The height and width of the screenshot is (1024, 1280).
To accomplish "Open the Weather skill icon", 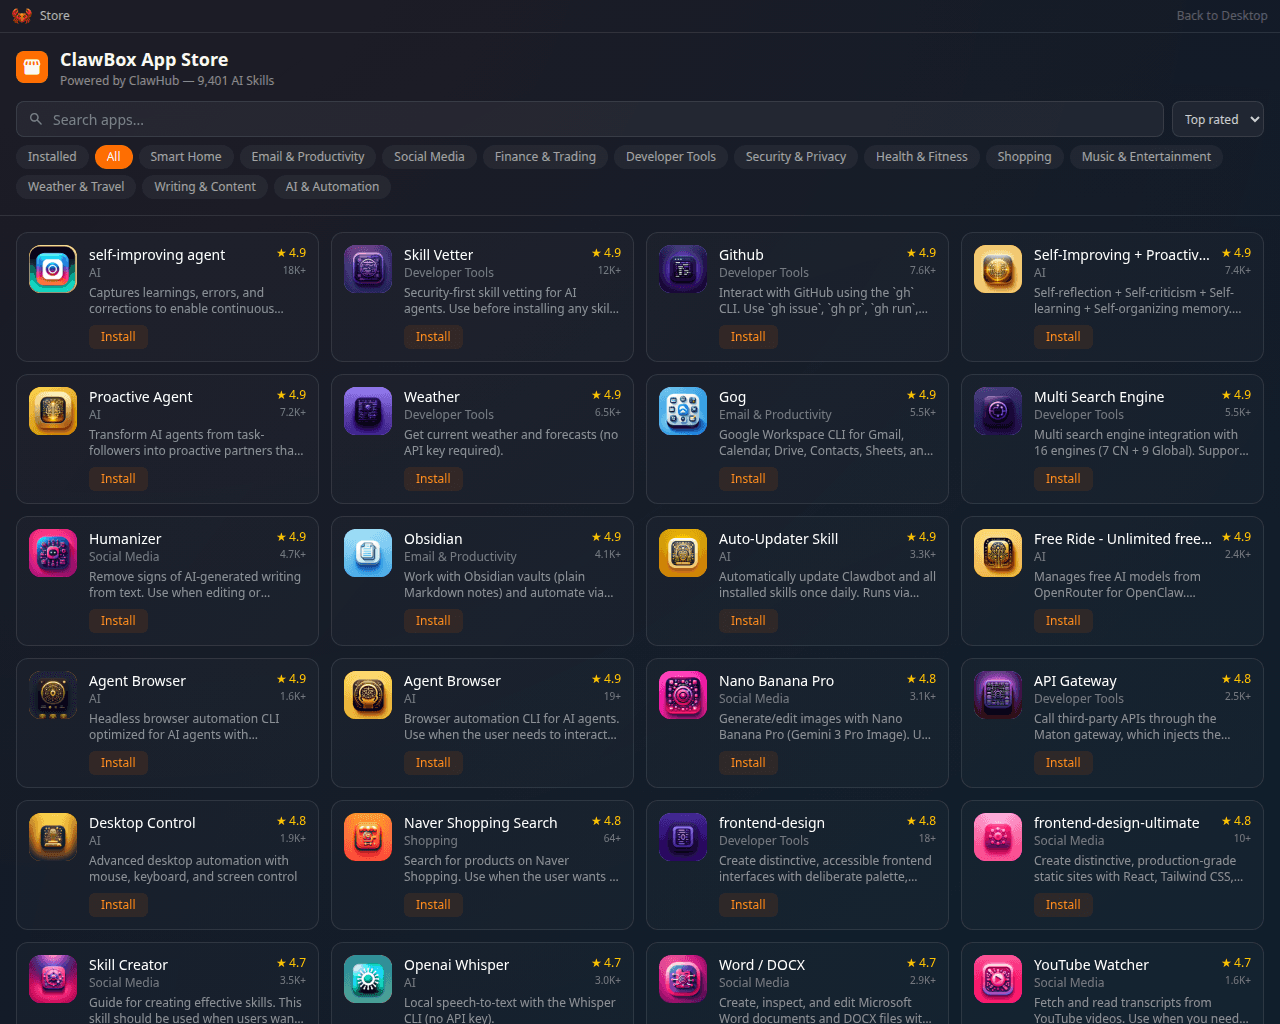I will pyautogui.click(x=368, y=411).
